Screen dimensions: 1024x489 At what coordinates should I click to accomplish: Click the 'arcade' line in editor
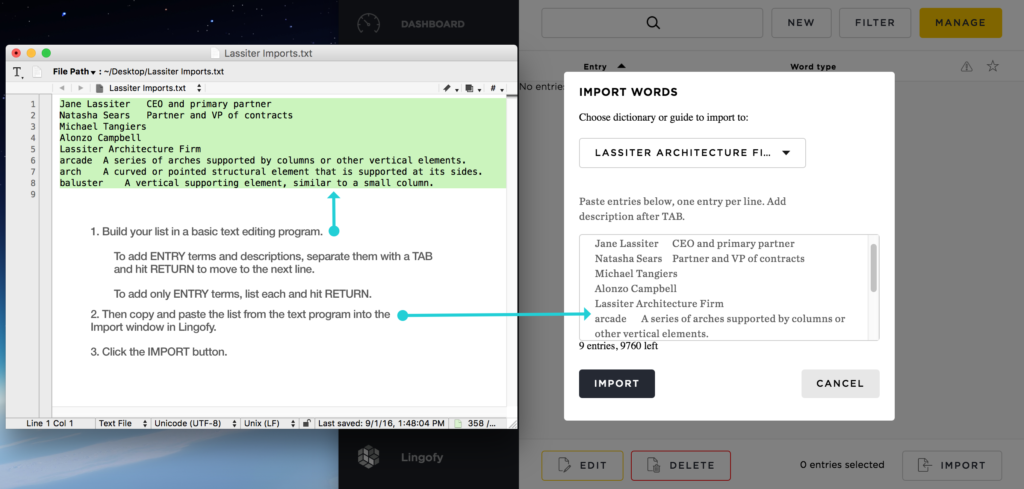point(262,161)
